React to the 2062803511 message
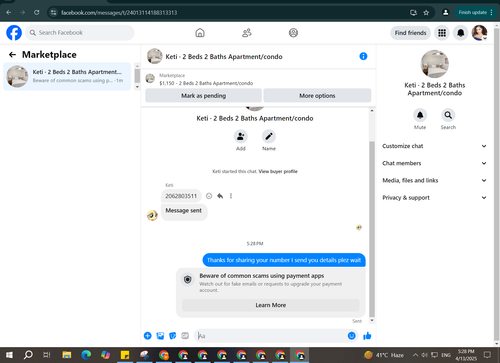Screen dimensions: 500x363 209,196
